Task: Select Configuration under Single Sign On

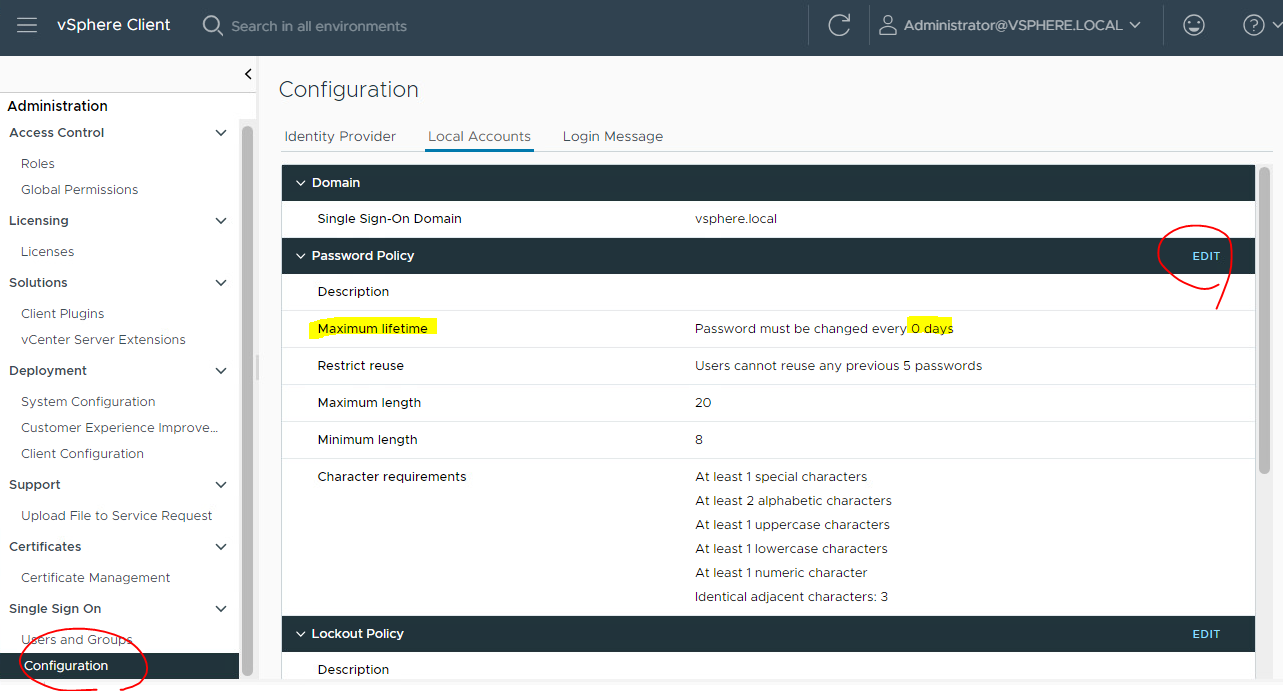Action: click(x=119, y=666)
